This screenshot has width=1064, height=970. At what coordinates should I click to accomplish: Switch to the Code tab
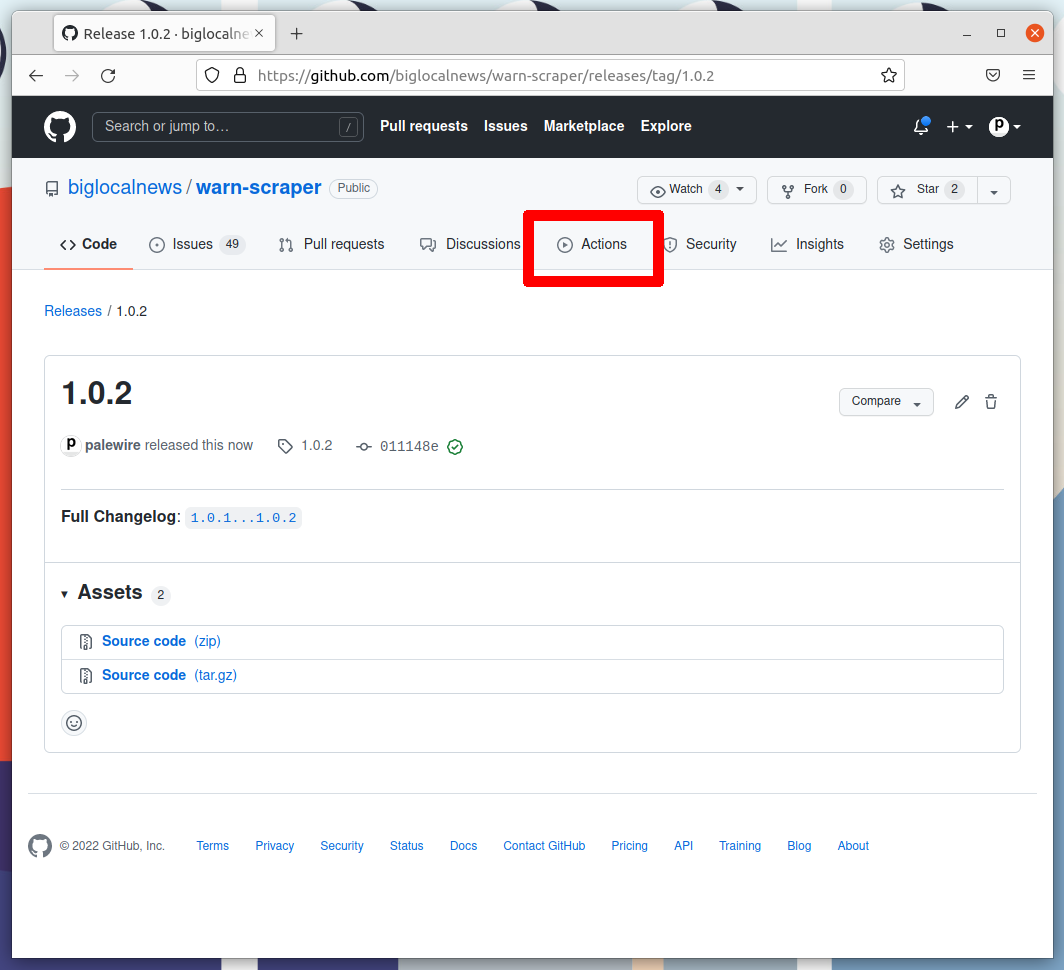(x=88, y=244)
